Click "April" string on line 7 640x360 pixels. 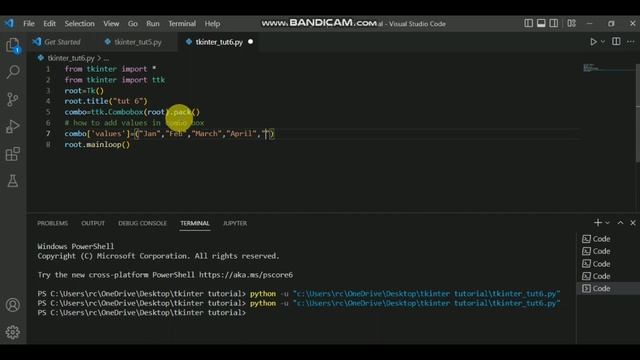241,133
